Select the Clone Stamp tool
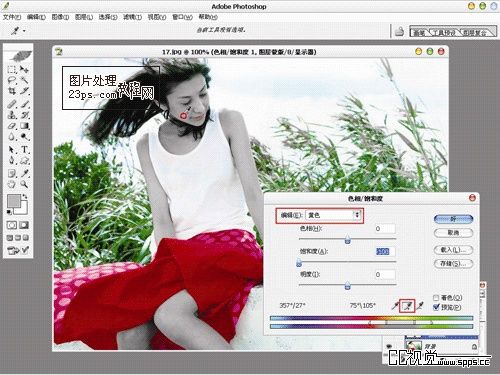Viewport: 500px width, 375px height. [x=12, y=115]
